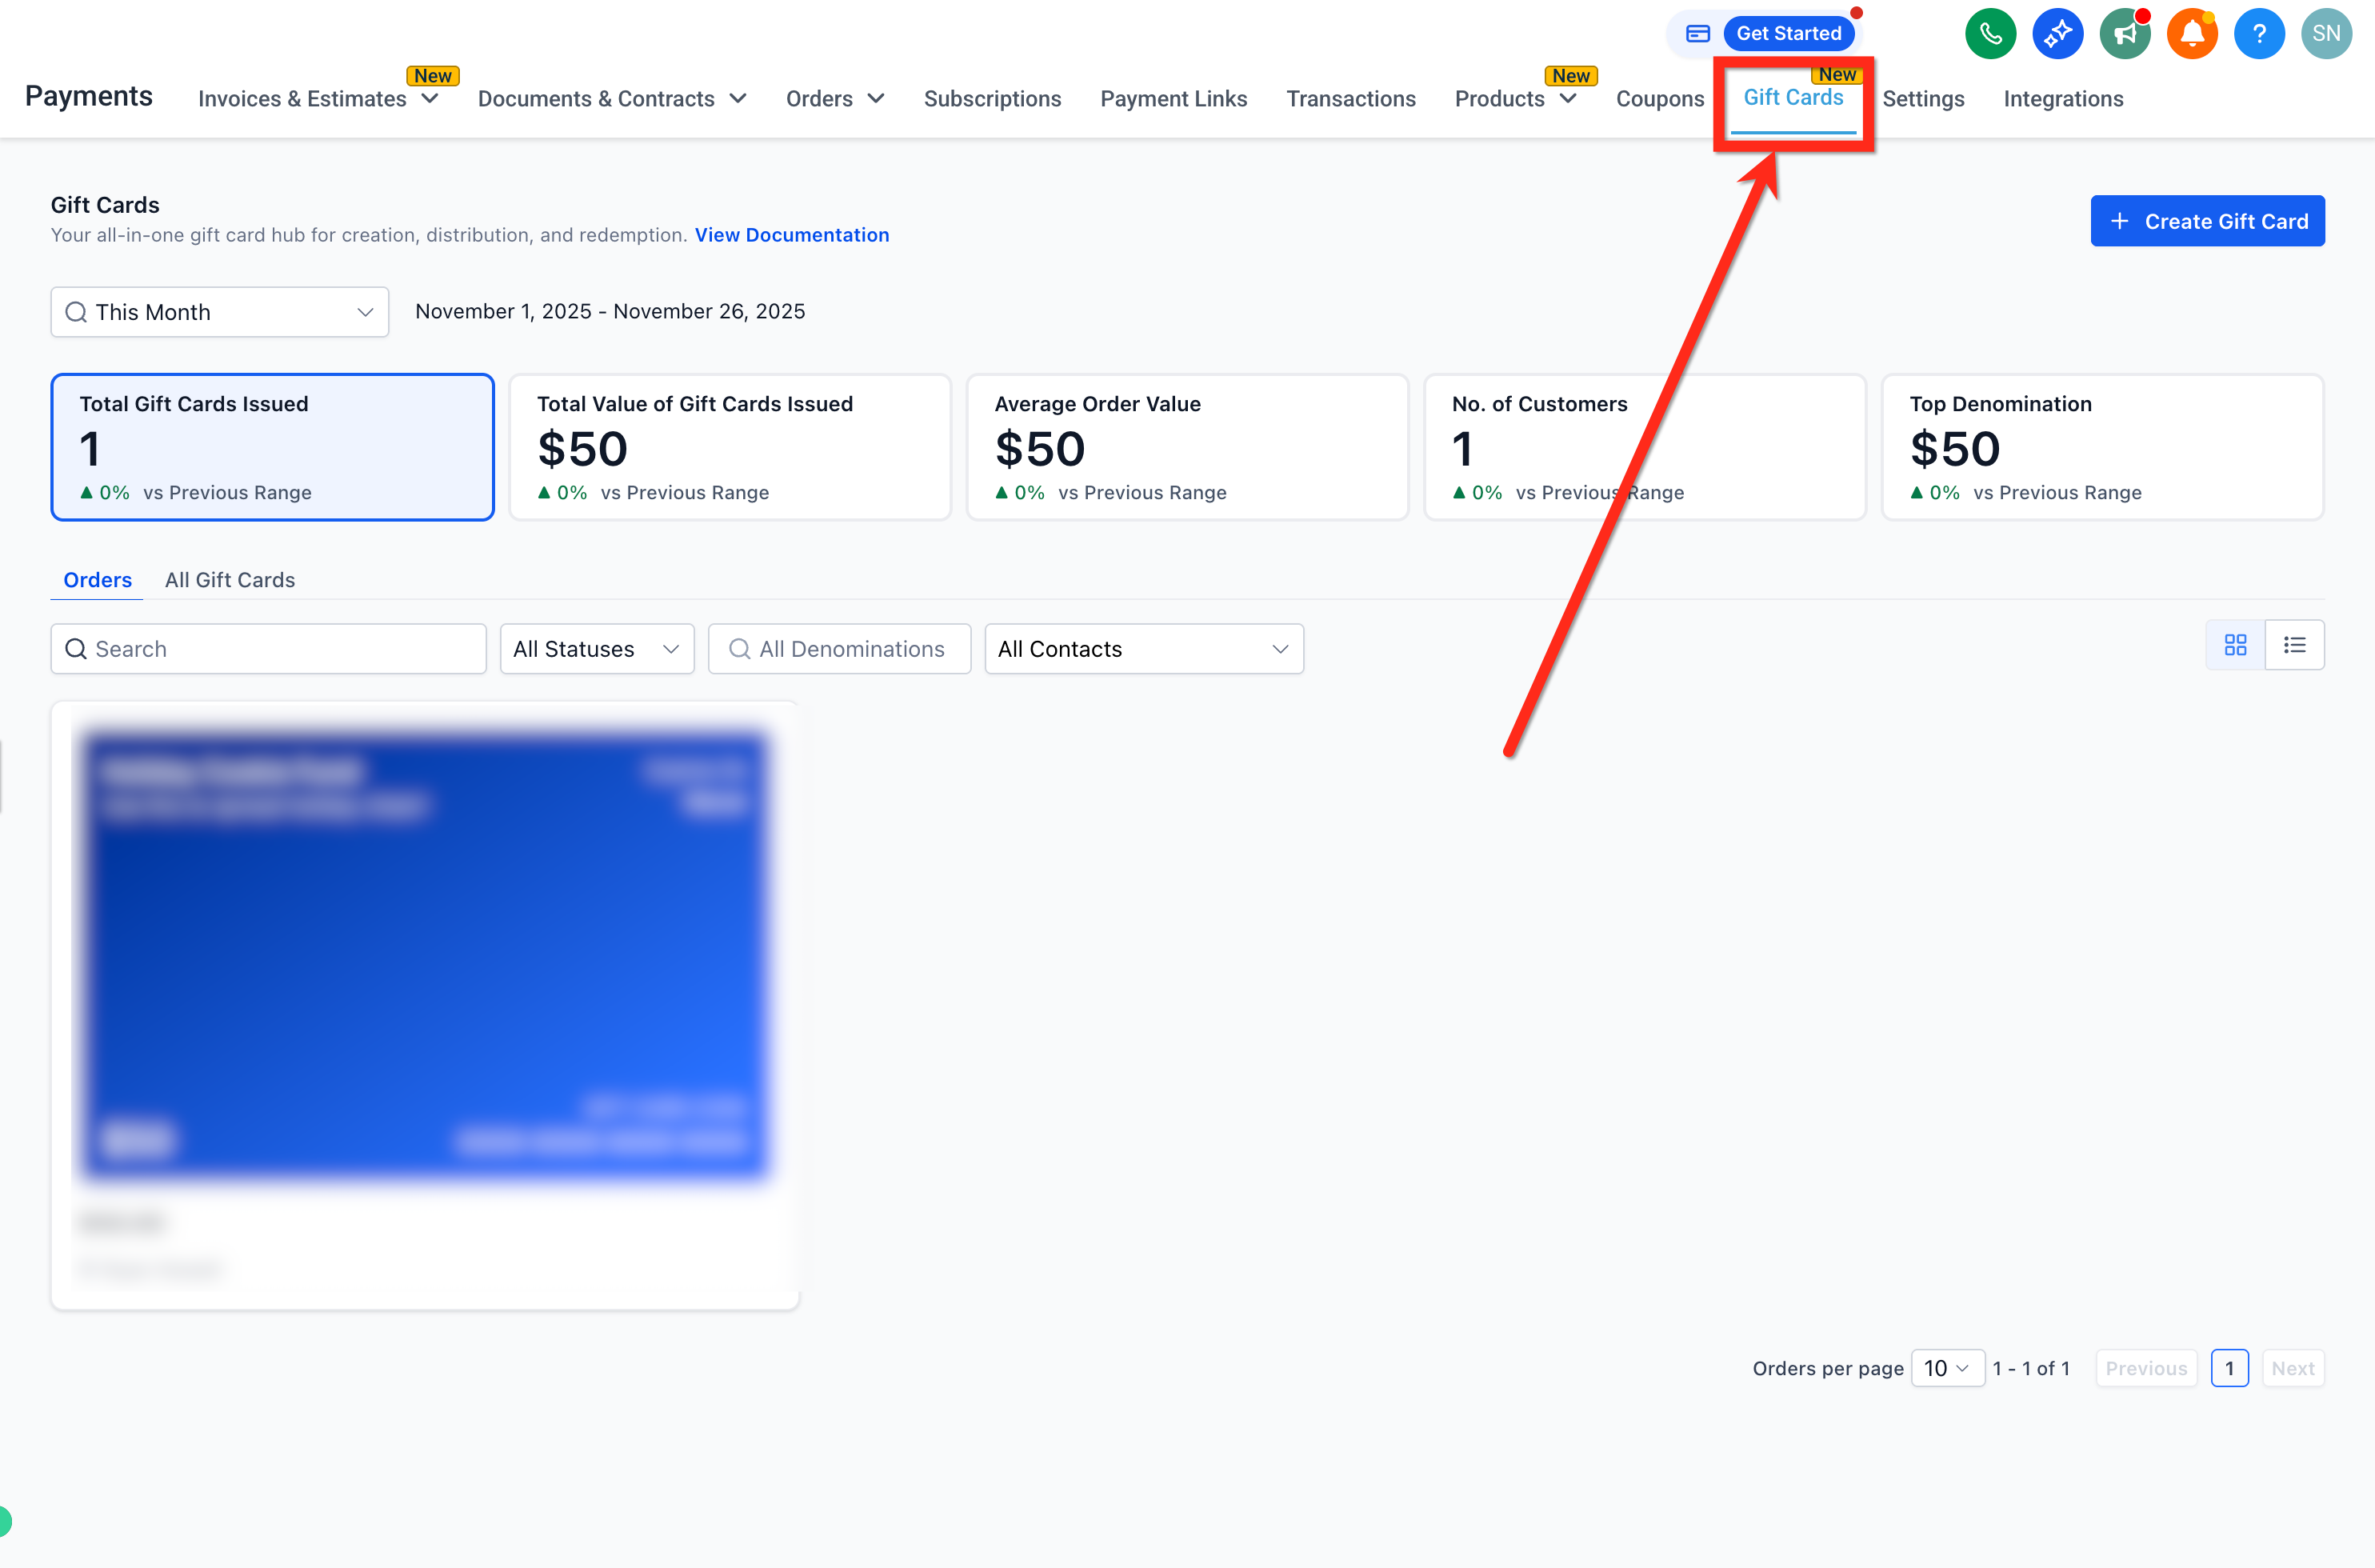Go to Coupons tab
Screen dimensions: 2375x1568
pyautogui.click(x=1660, y=99)
